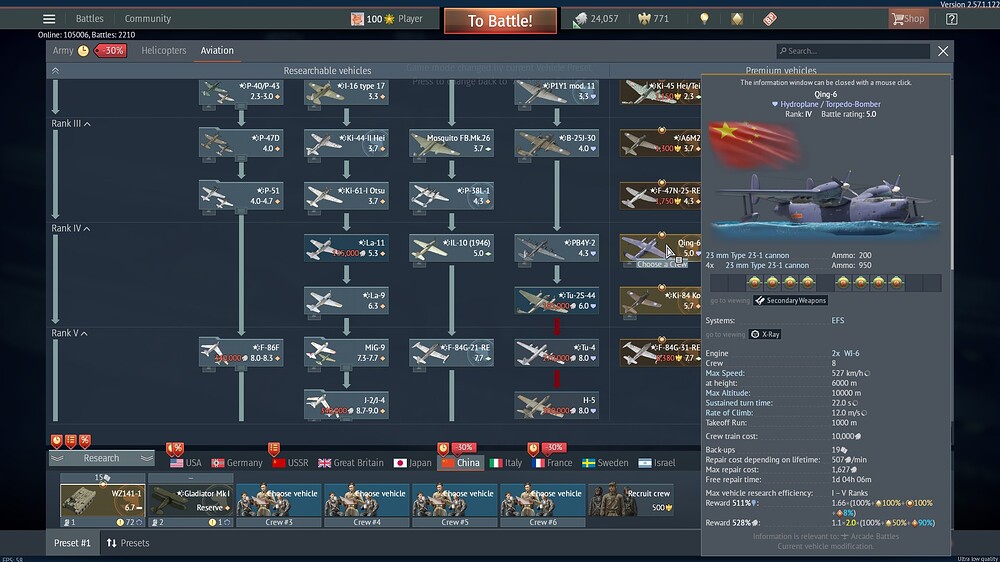This screenshot has width=1000, height=562.
Task: Open the Research dropdown
Action: click(101, 458)
